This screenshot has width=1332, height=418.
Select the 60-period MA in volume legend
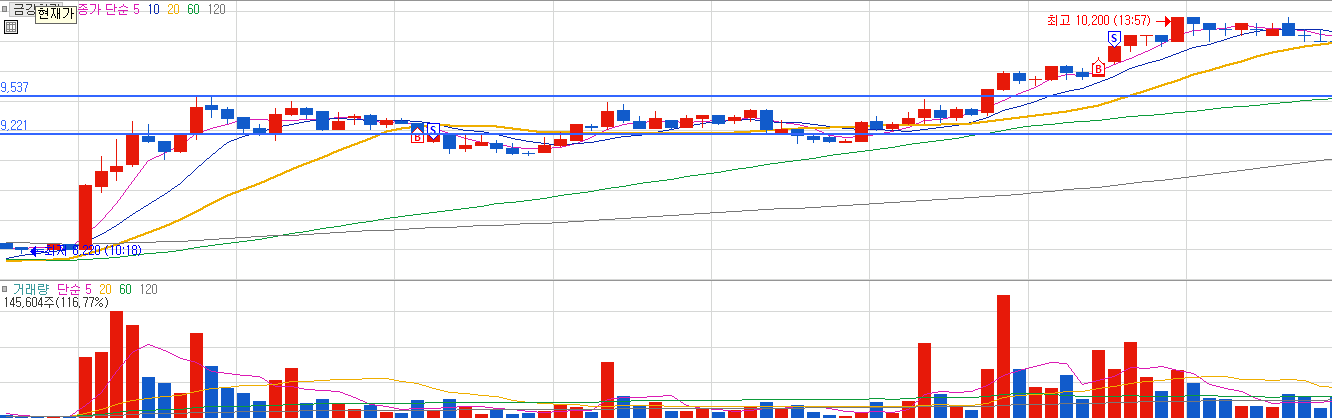[125, 289]
